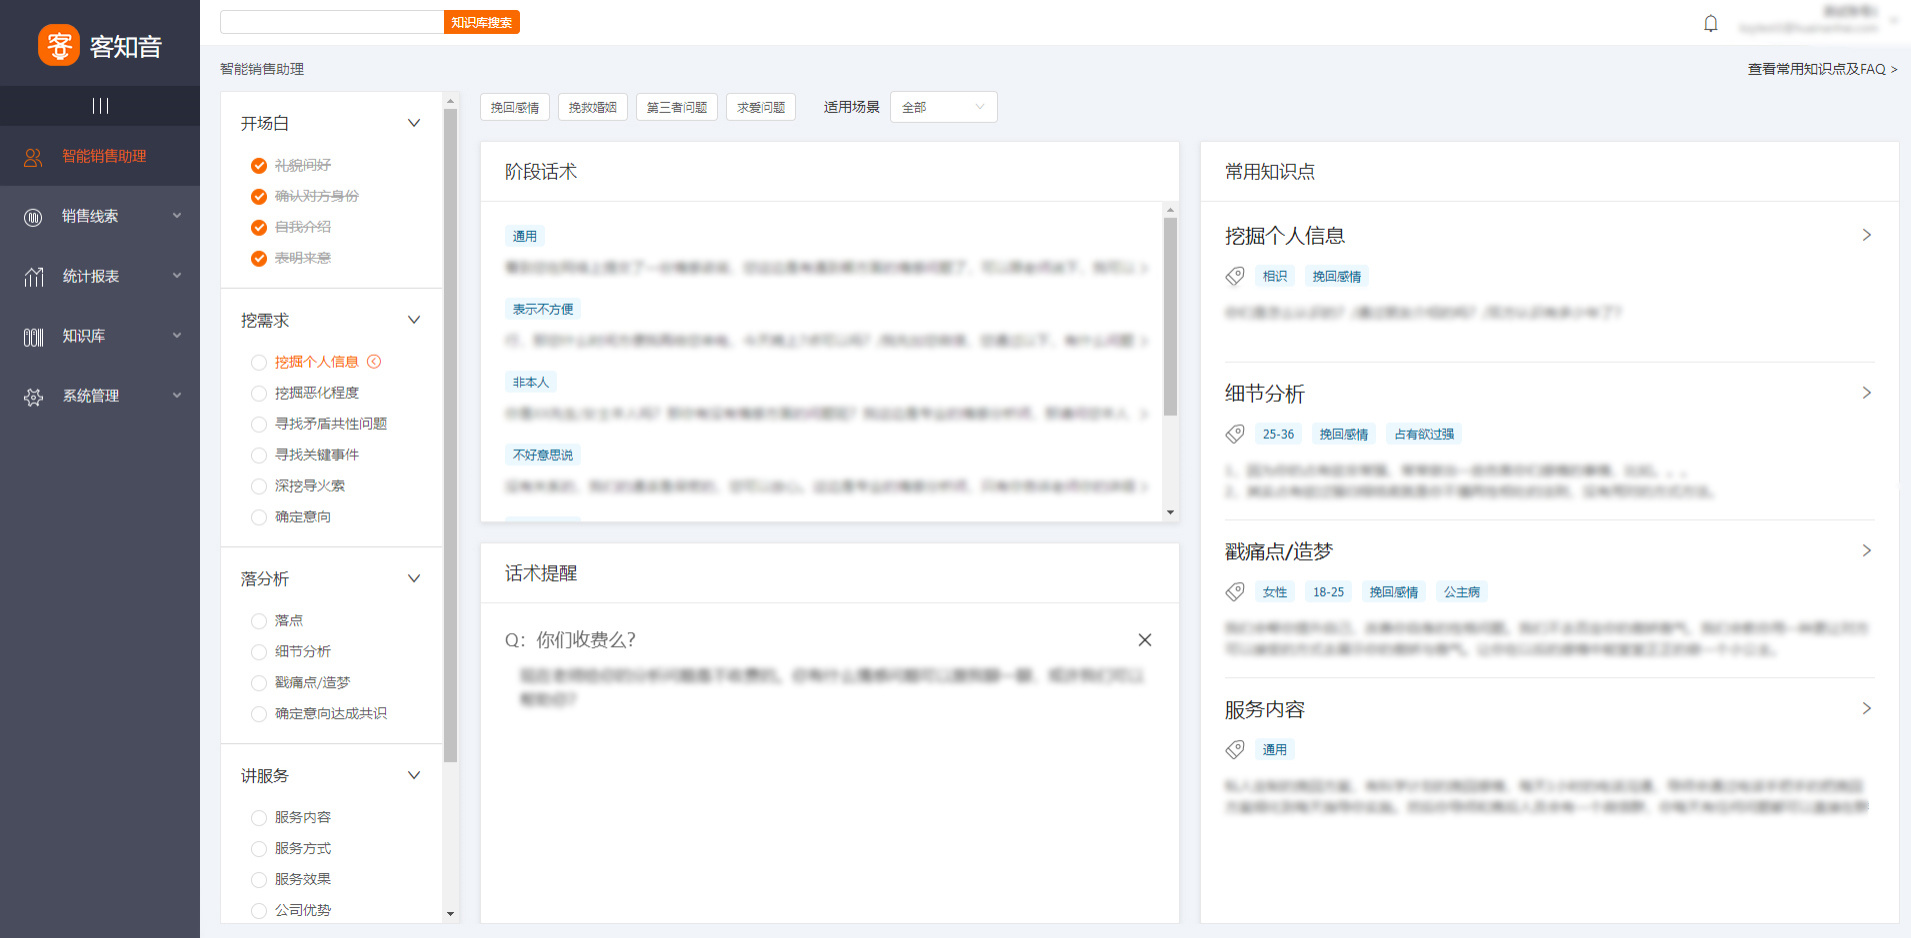
Task: Click the 系统管理 gear icon
Action: [x=33, y=397]
